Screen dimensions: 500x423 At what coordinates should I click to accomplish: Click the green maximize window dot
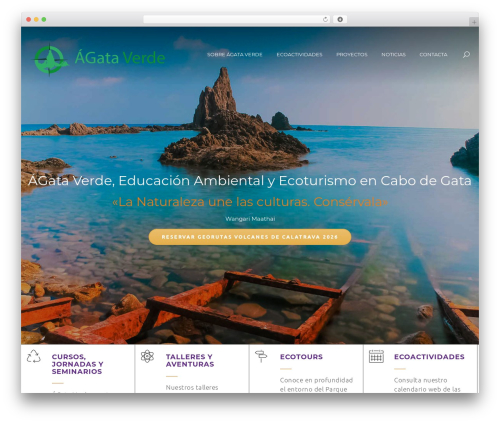44,19
